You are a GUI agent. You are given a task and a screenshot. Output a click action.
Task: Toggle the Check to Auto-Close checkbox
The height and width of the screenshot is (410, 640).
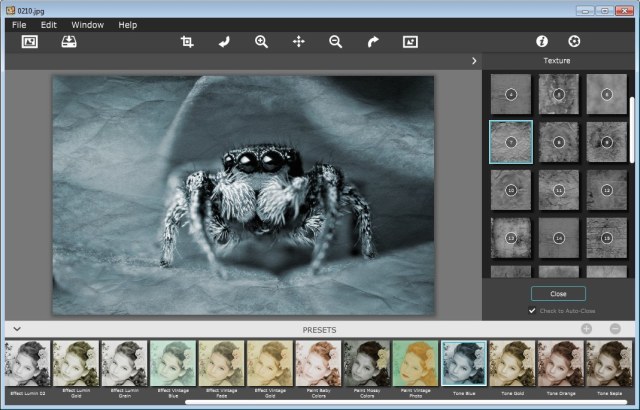pyautogui.click(x=532, y=311)
